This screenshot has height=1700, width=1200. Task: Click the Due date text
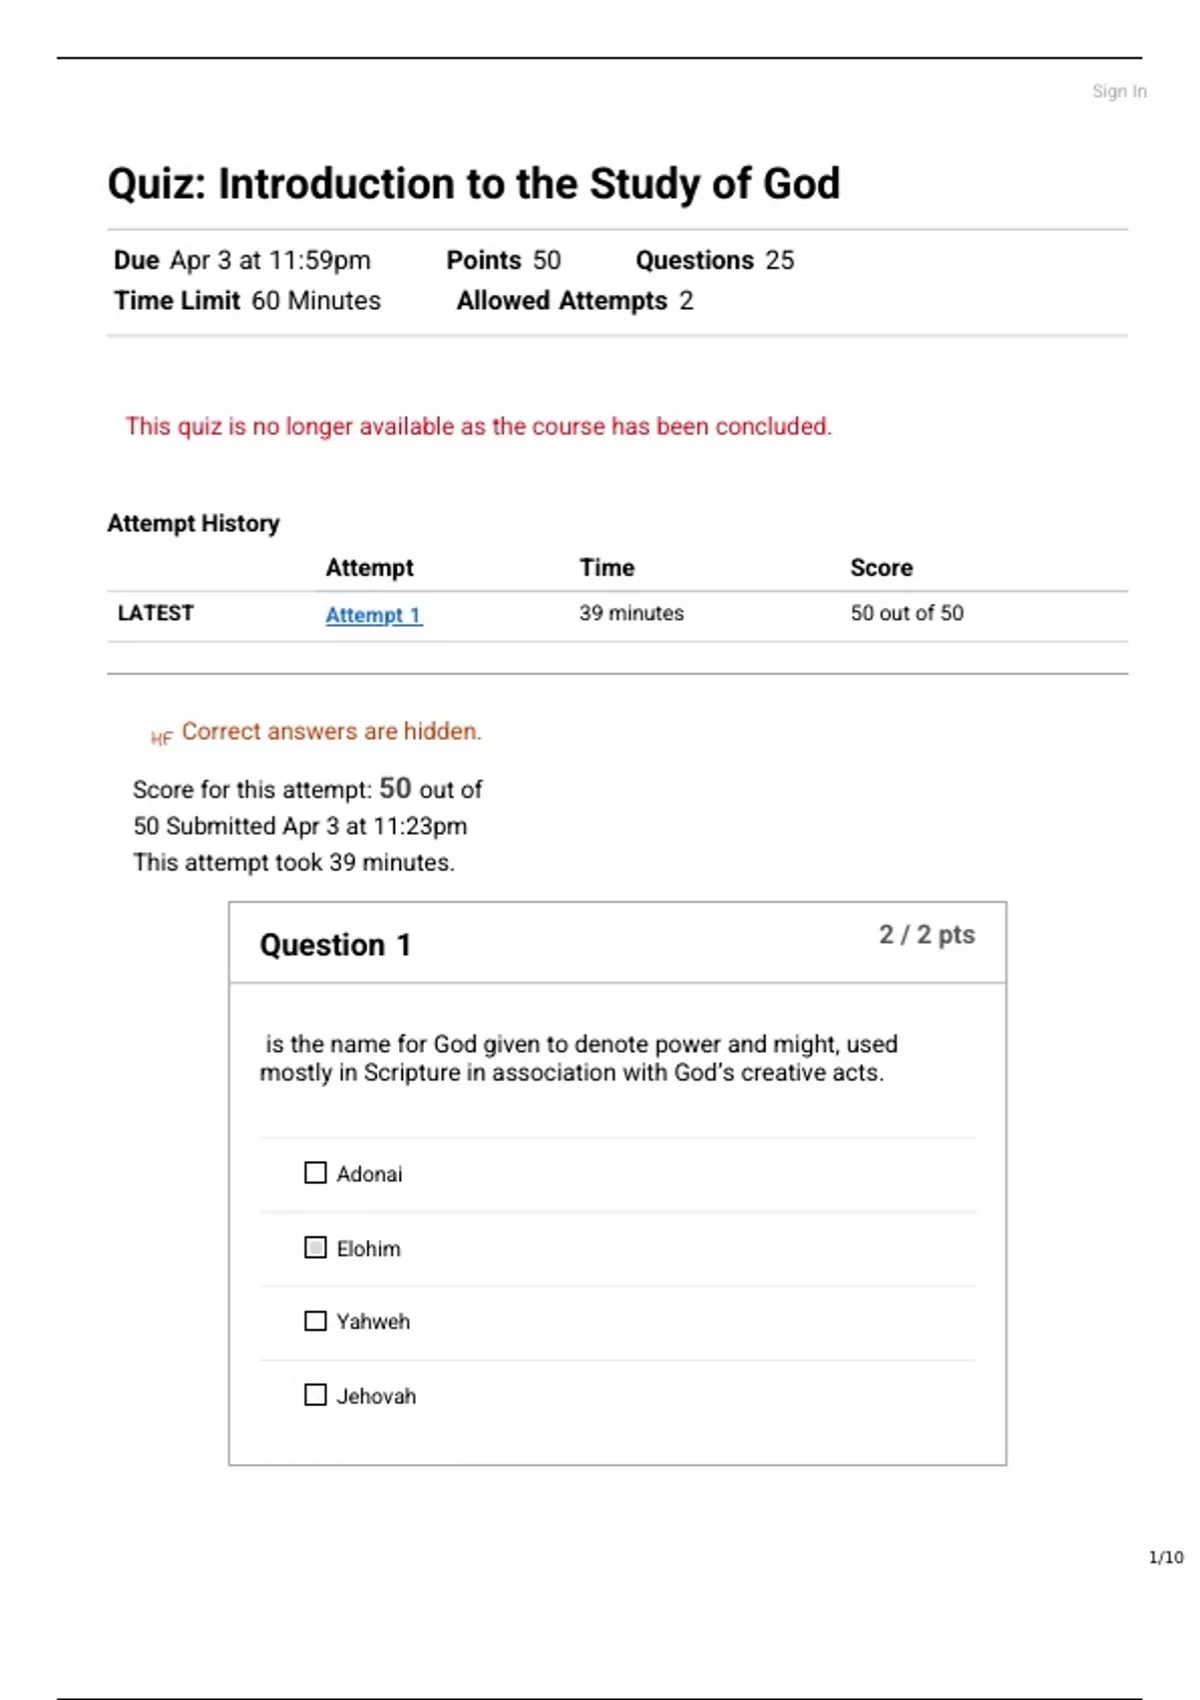pyautogui.click(x=242, y=260)
